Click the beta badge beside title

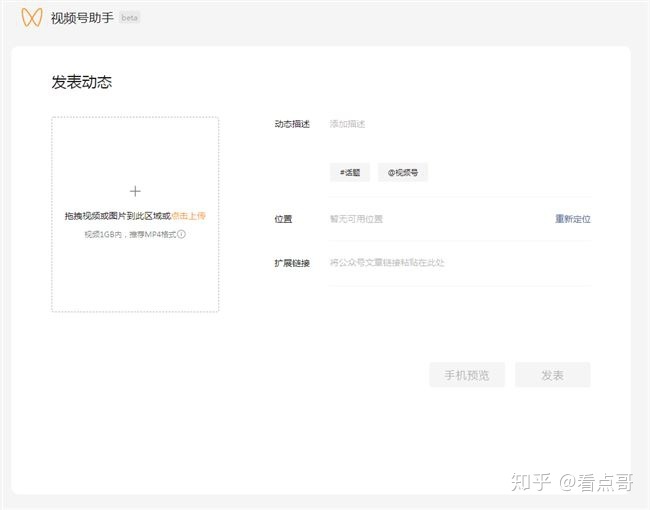click(x=129, y=18)
